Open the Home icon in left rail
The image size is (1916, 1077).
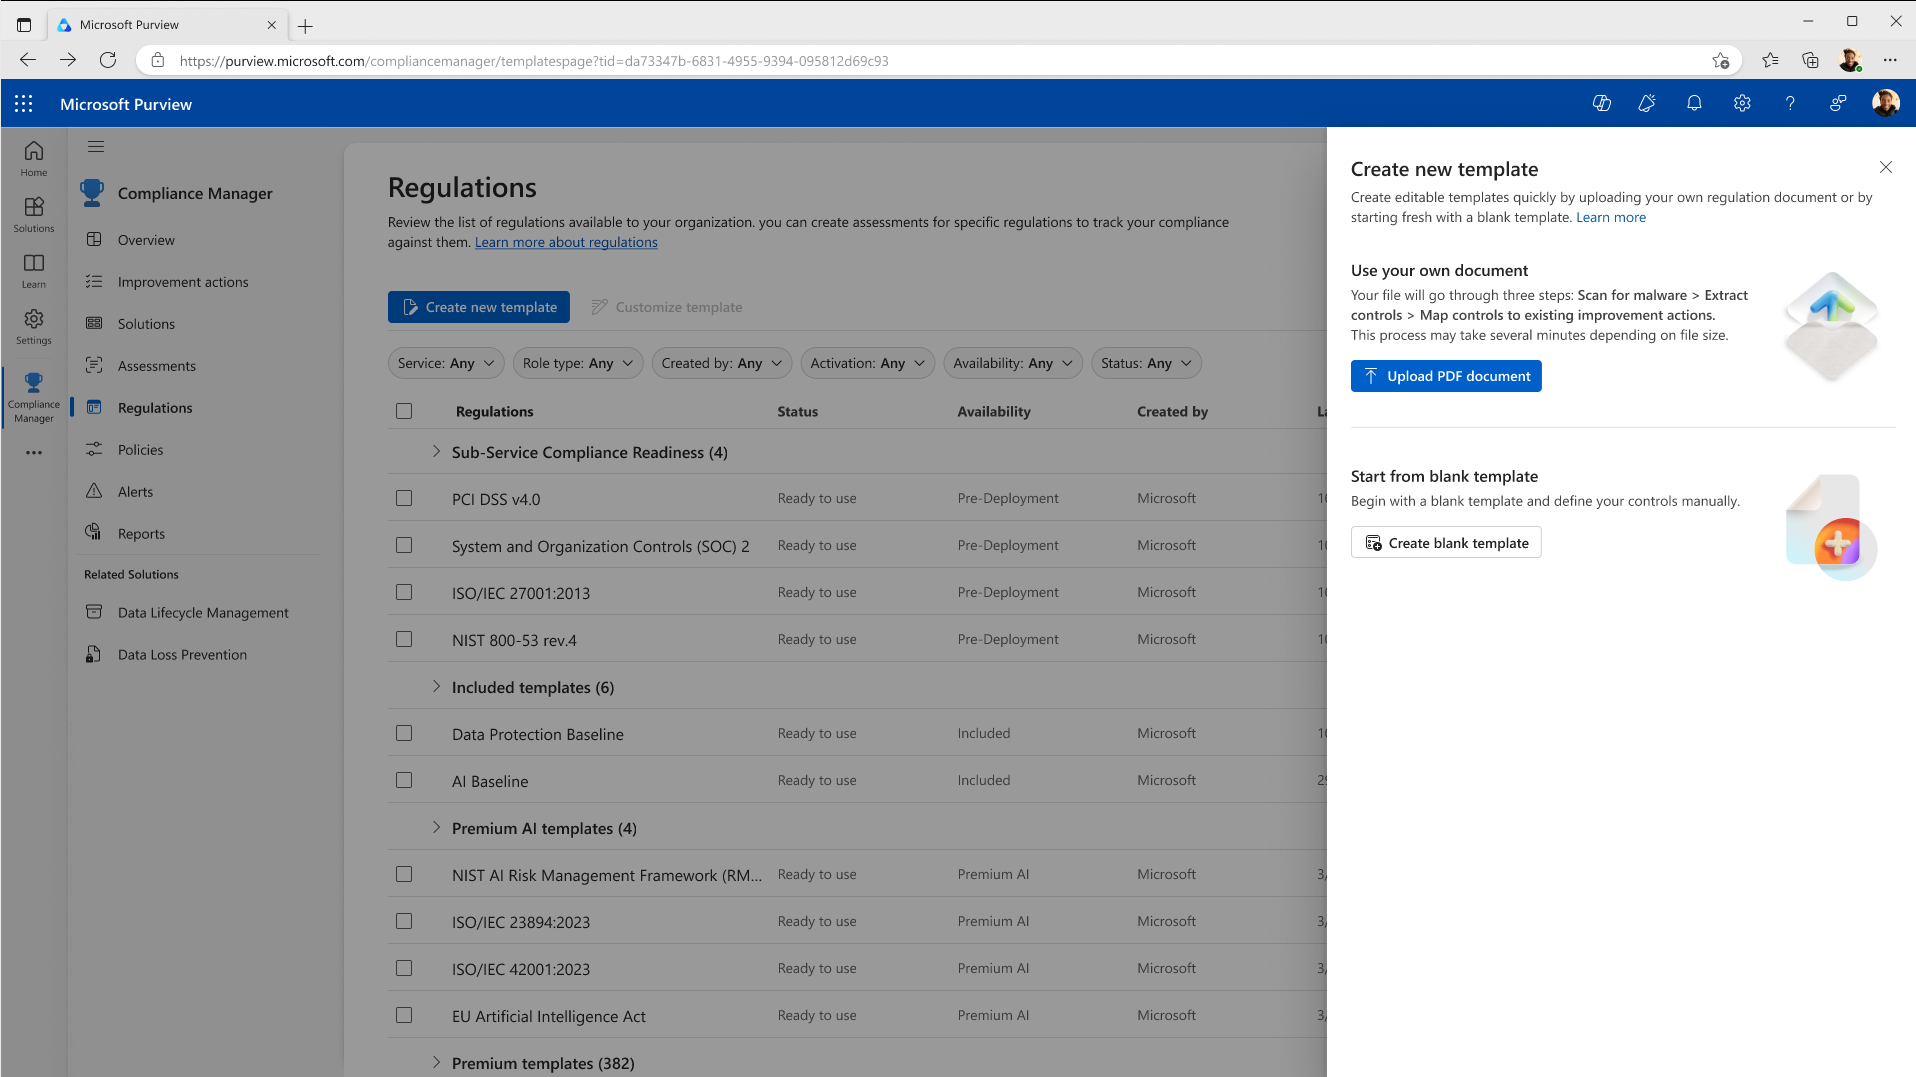34,158
